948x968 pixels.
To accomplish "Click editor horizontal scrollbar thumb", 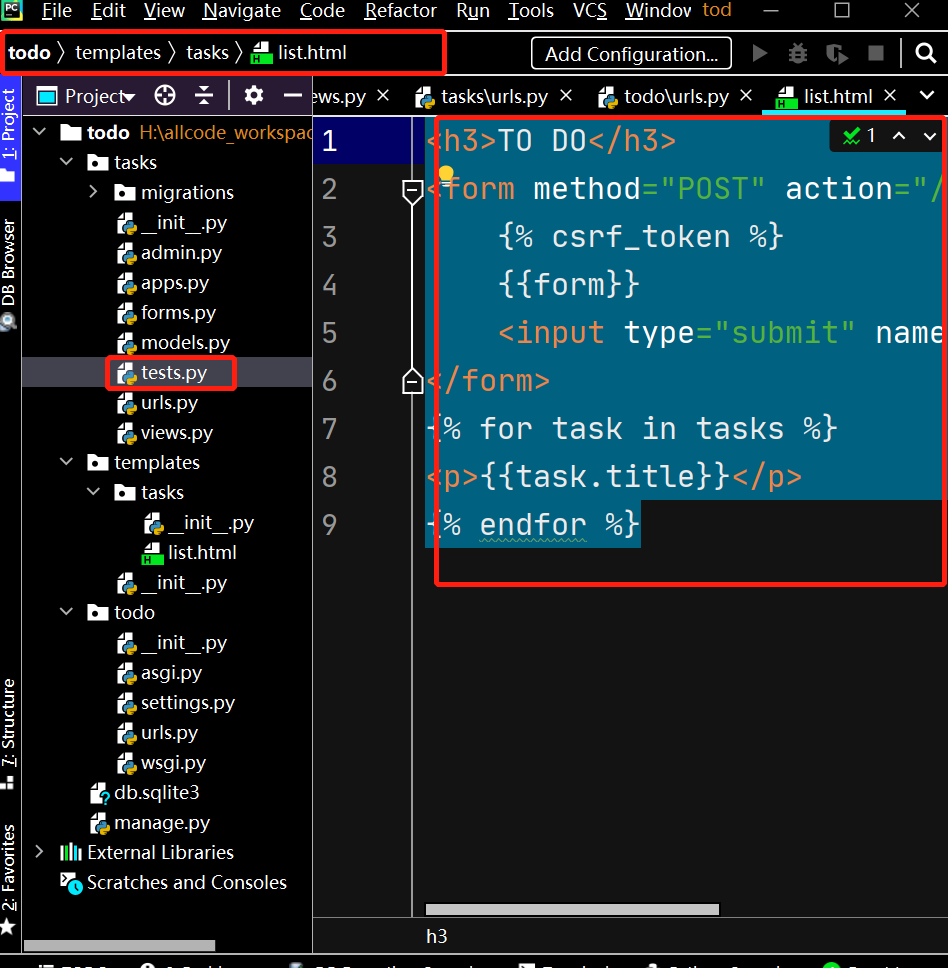I will [572, 909].
